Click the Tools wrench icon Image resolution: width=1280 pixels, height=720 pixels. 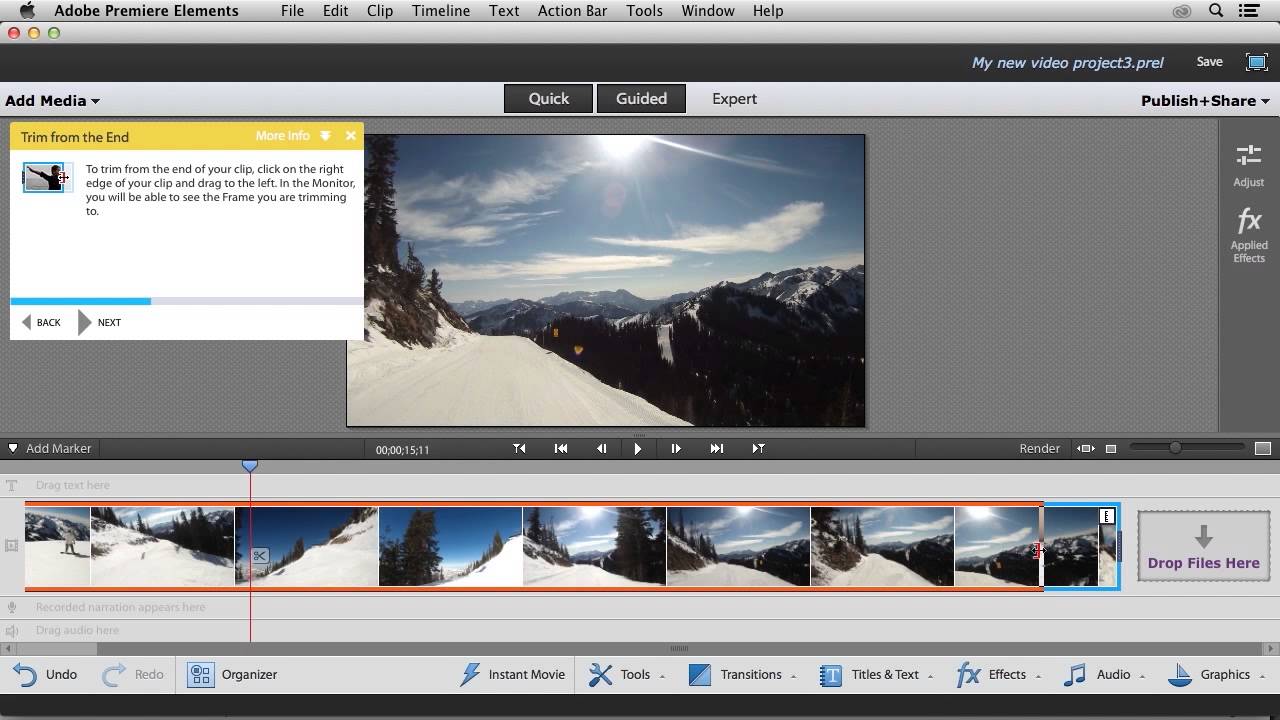point(600,675)
